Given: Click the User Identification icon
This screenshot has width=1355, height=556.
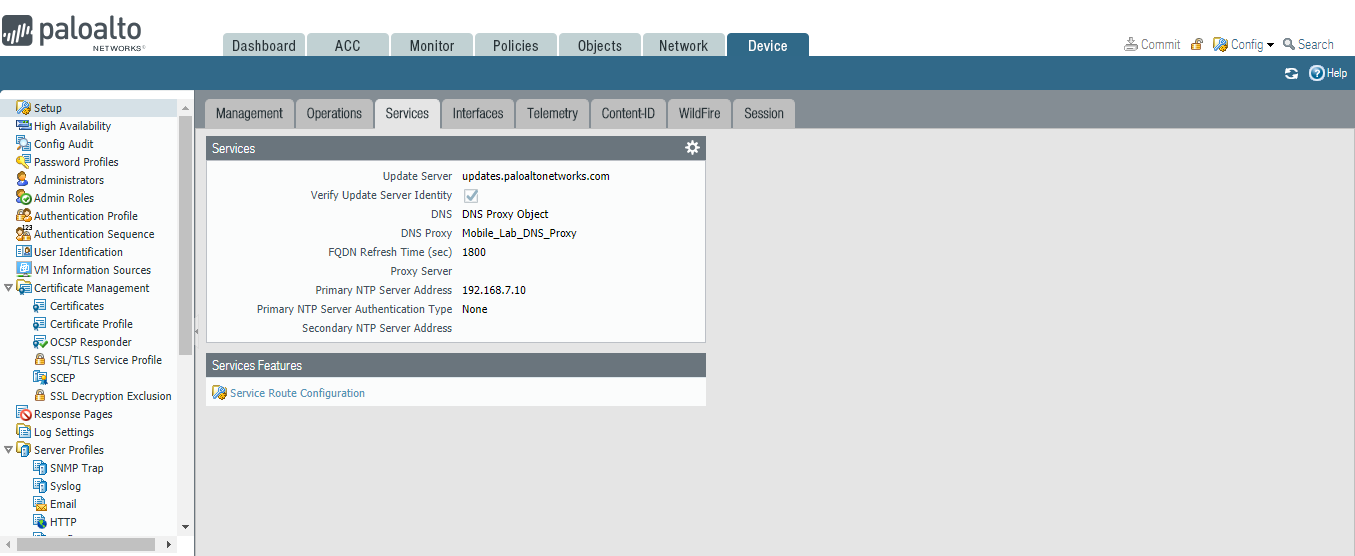Looking at the screenshot, I should tap(23, 252).
